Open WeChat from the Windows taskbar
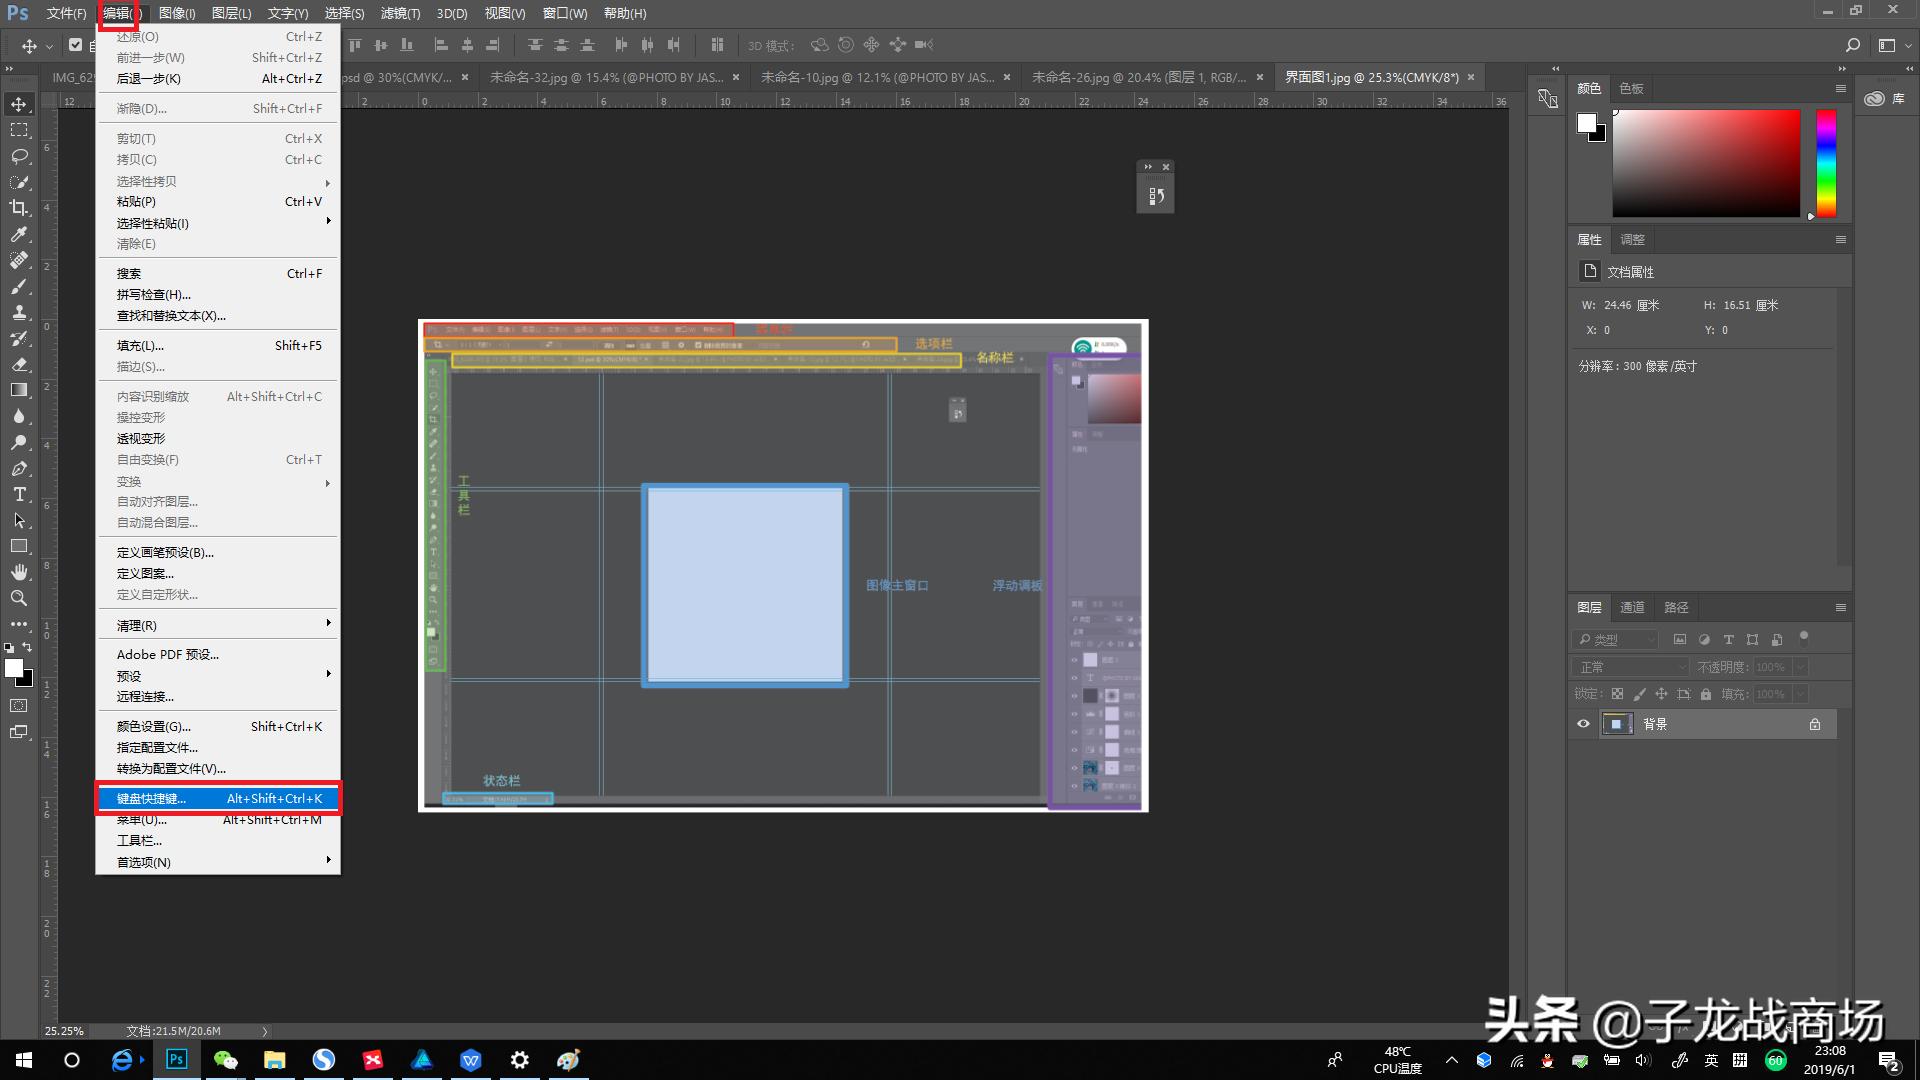 point(226,1060)
